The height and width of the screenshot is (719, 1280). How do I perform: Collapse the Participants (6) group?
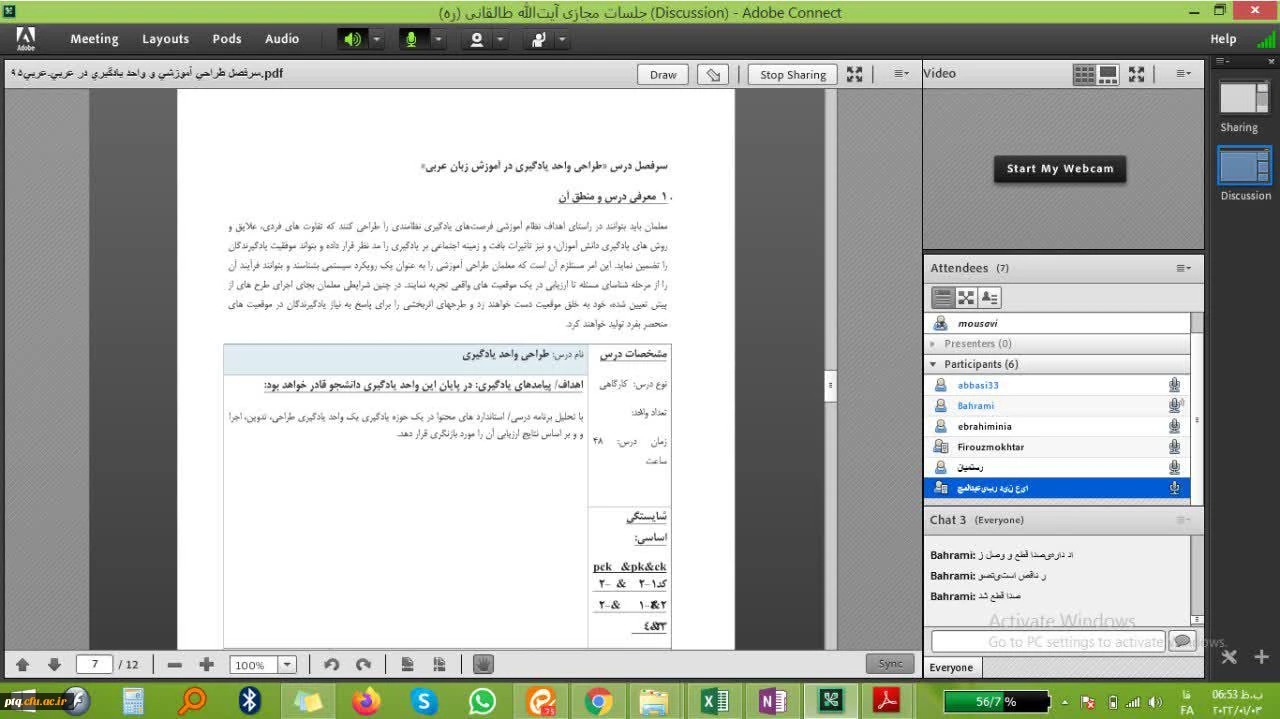(934, 364)
